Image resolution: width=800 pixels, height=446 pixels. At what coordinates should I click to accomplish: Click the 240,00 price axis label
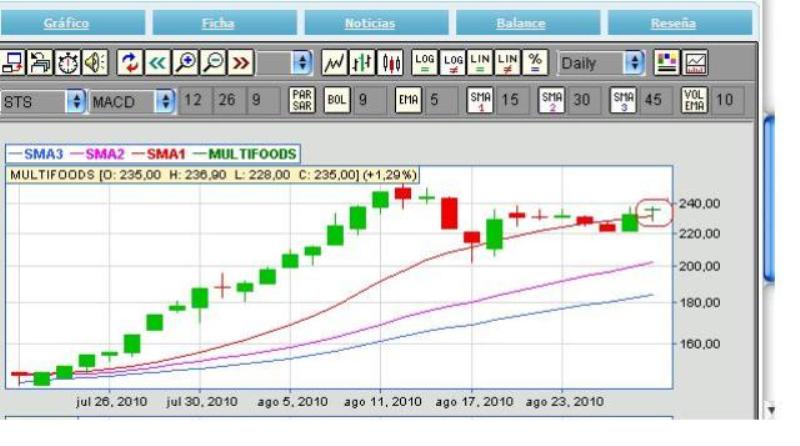tap(699, 204)
